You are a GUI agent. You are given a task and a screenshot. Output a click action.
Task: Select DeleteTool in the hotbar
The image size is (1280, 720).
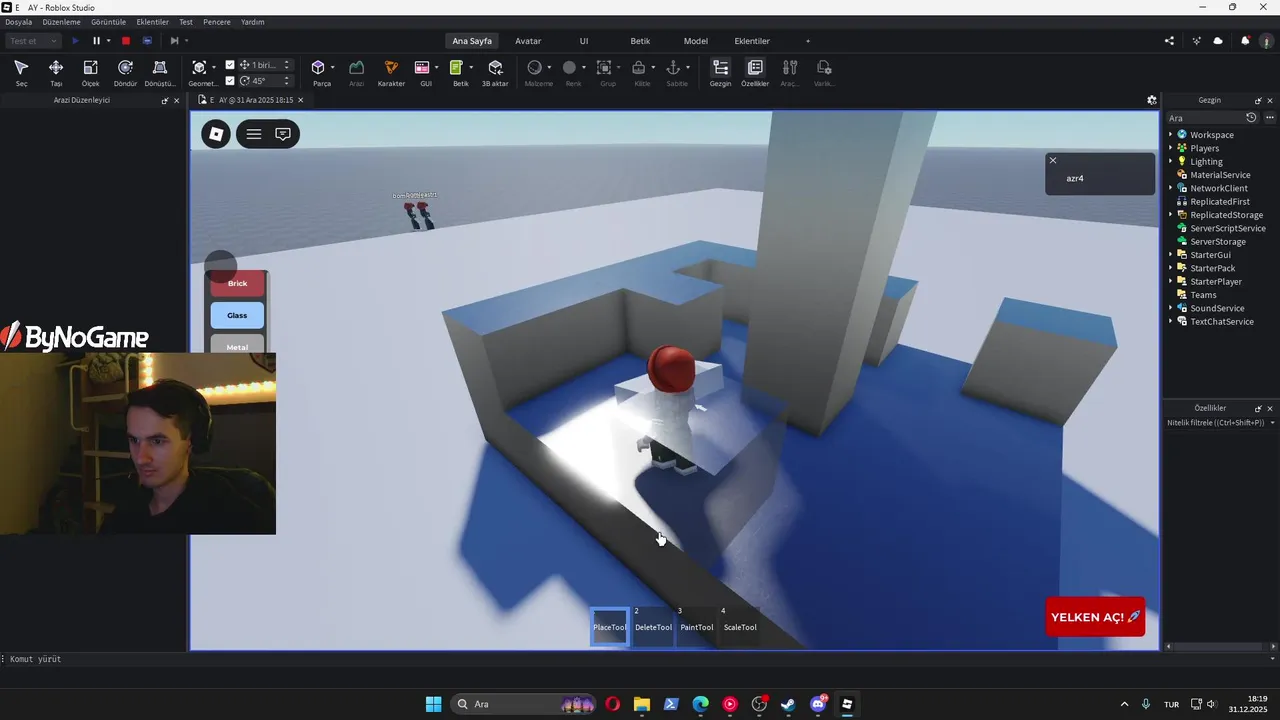pos(653,626)
